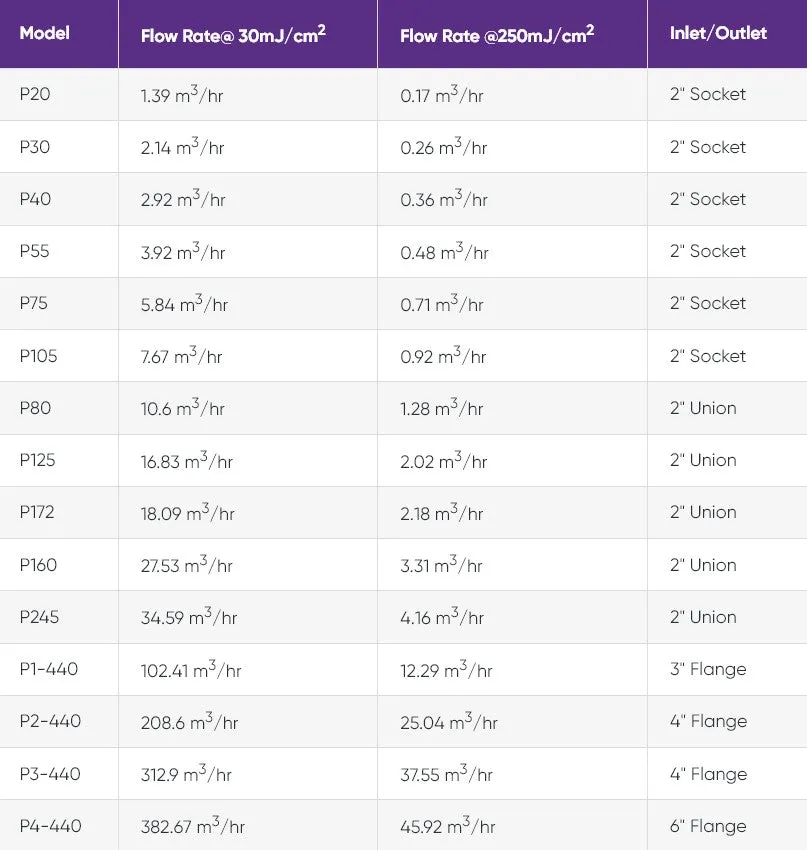Image resolution: width=807 pixels, height=850 pixels.
Task: Select the 16.83 m³/hr flow rate value
Action: pyautogui.click(x=186, y=460)
